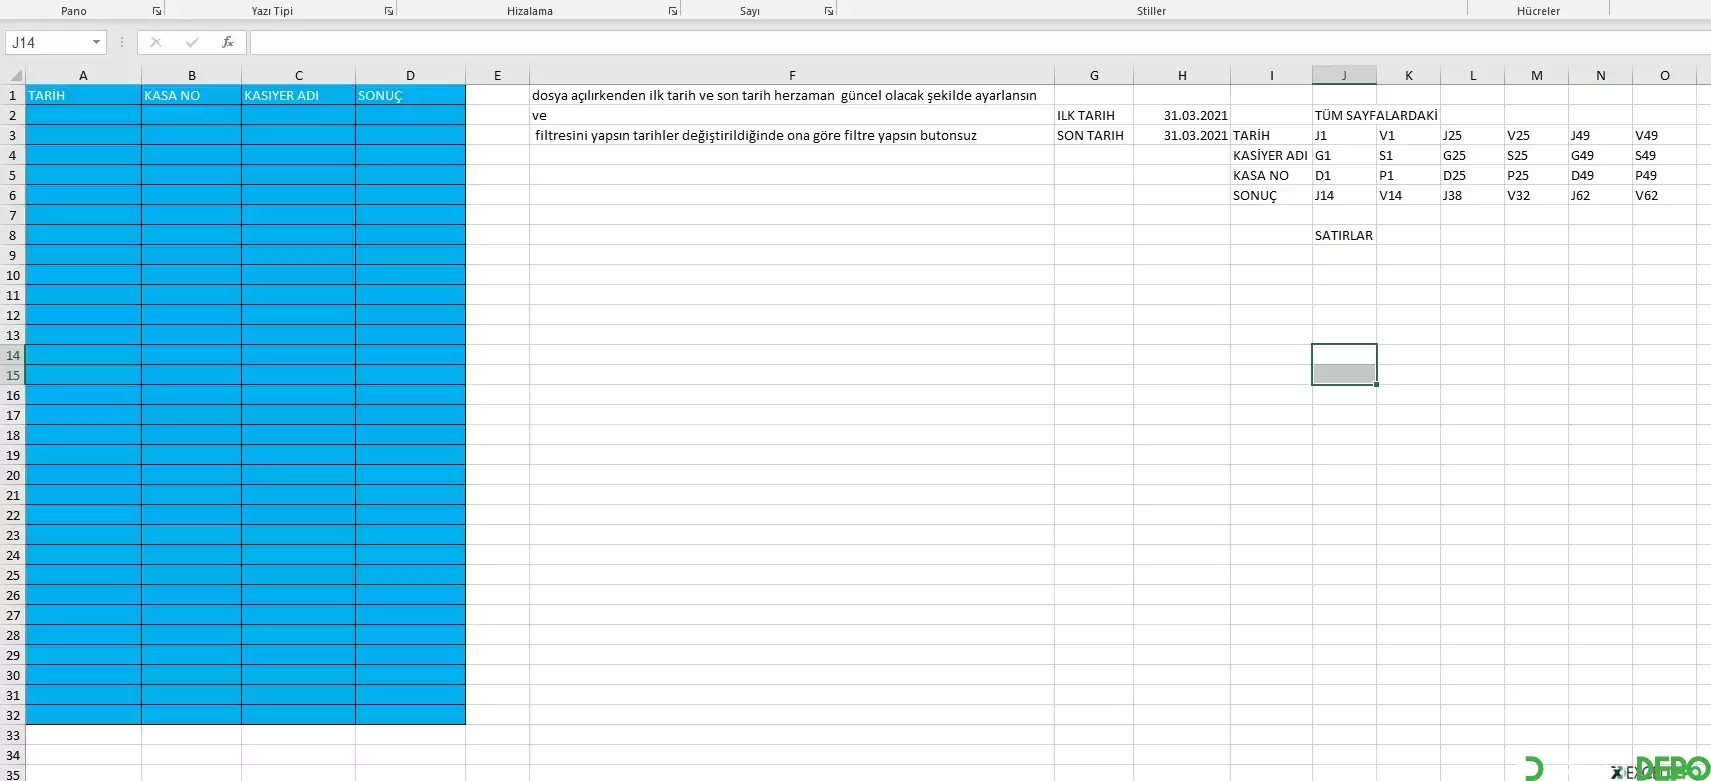Screen dimensions: 1711x781
Task: Click the SON TARIH label cell
Action: [1094, 135]
